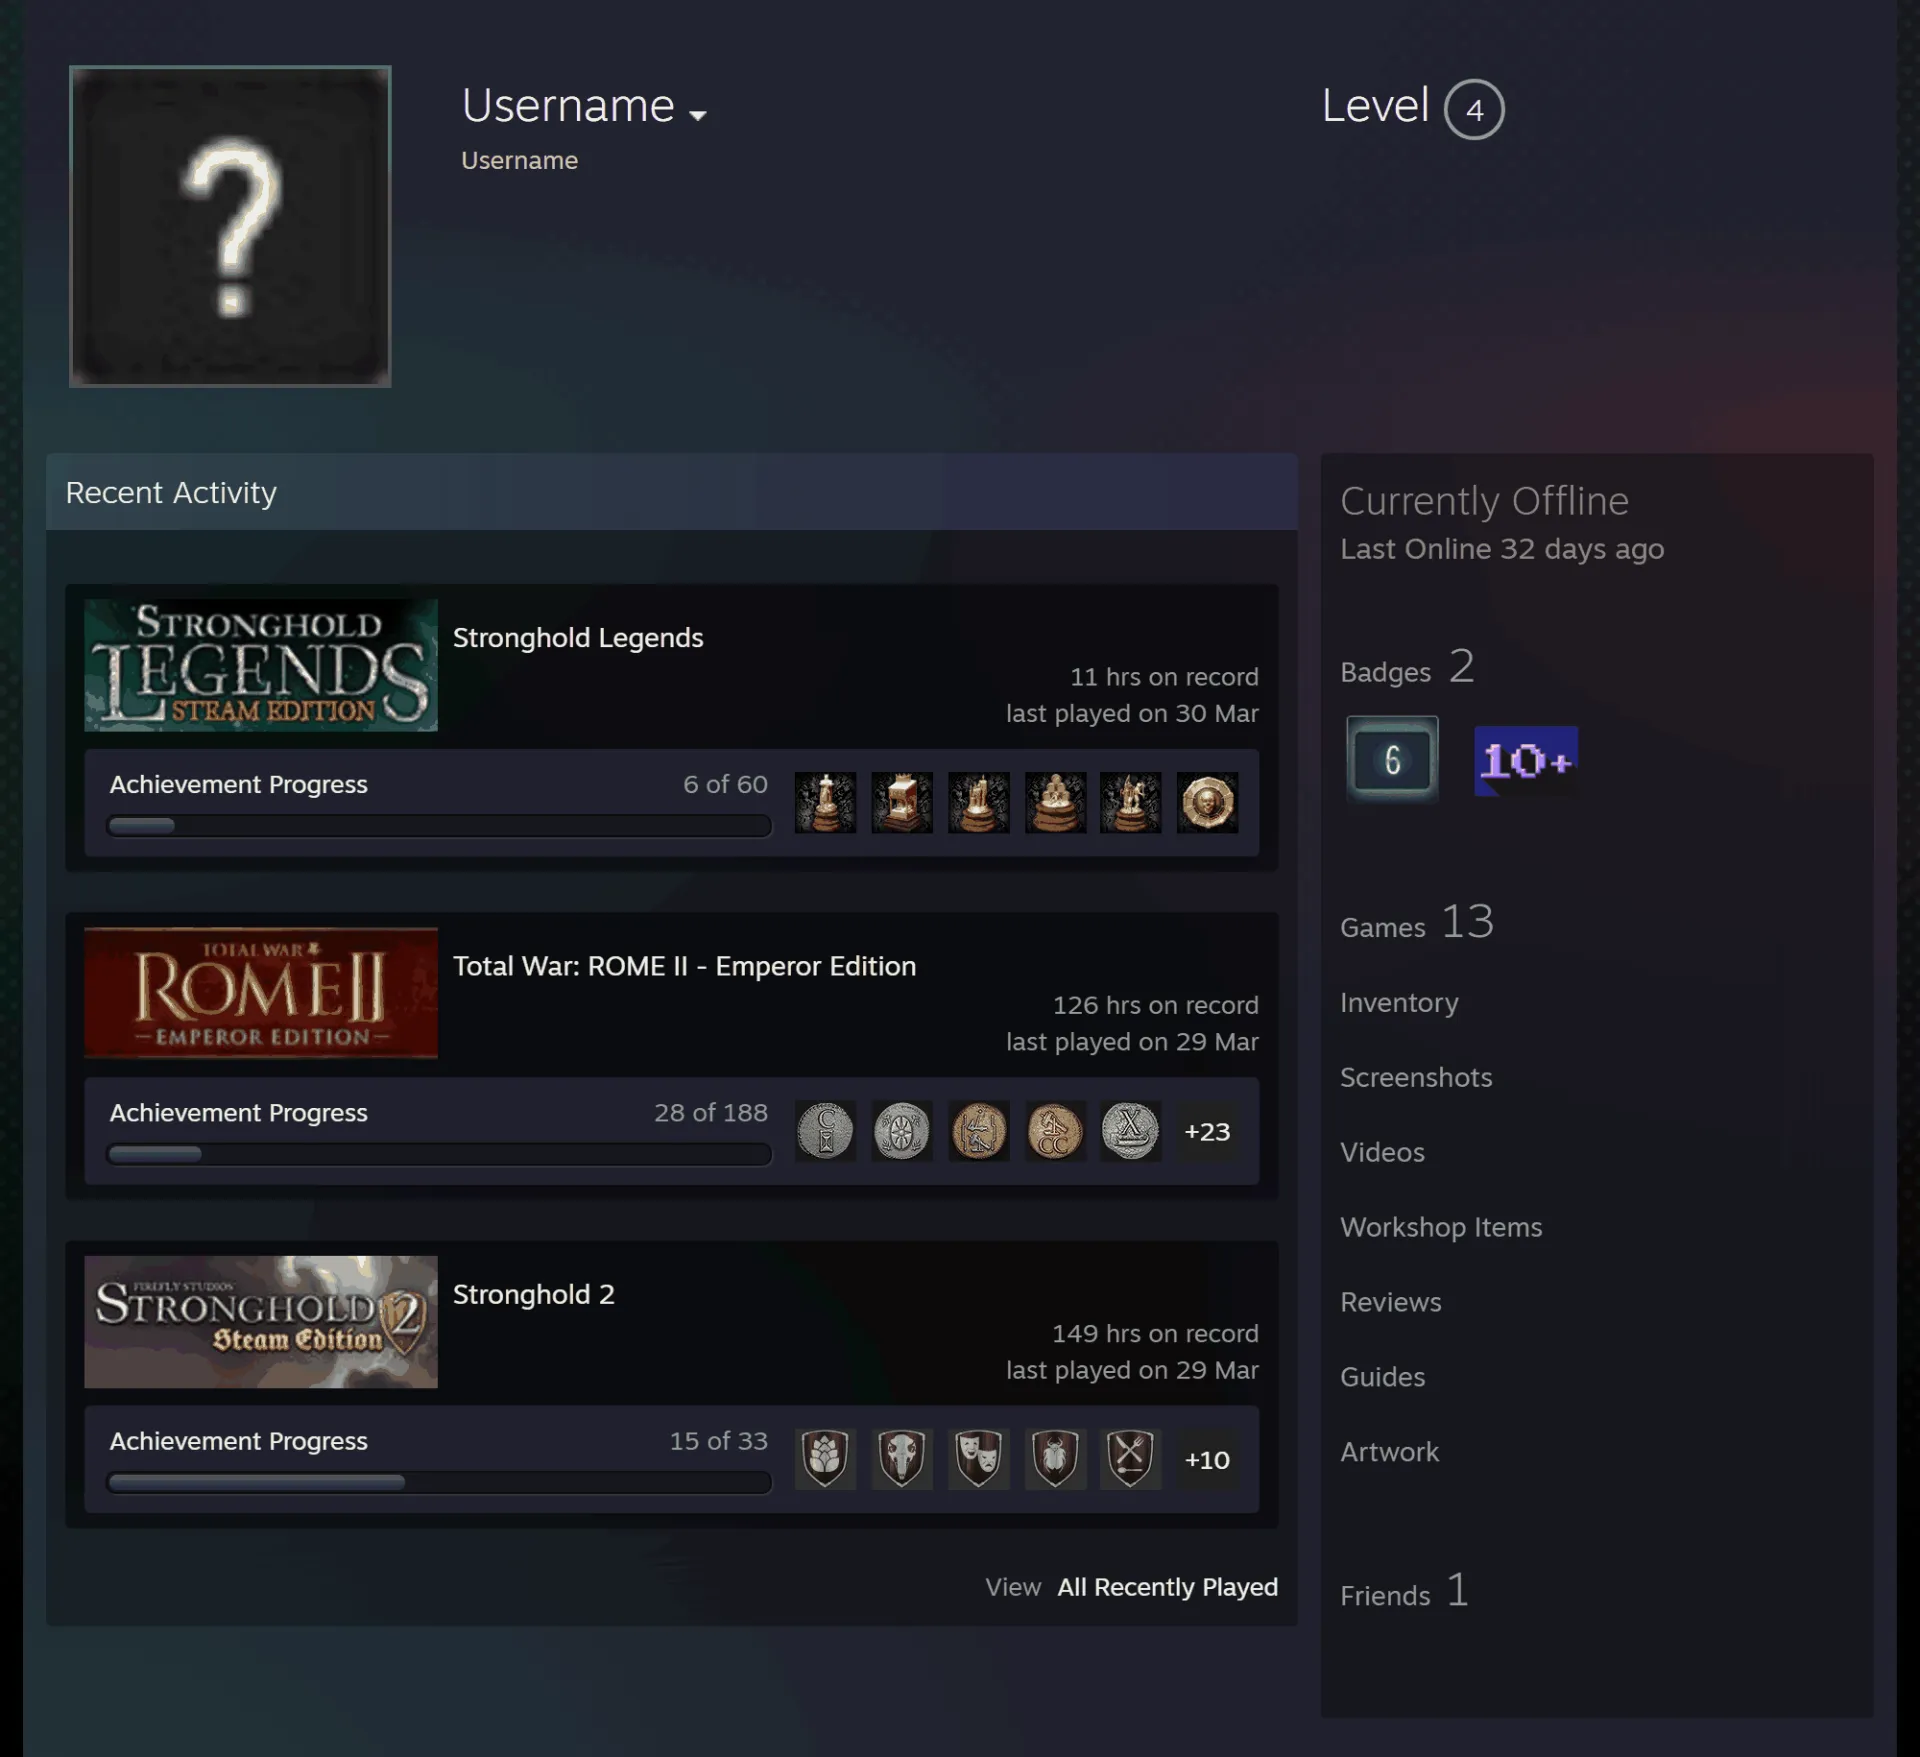Click the Stronghold 2 title link
The image size is (1920, 1757).
534,1294
